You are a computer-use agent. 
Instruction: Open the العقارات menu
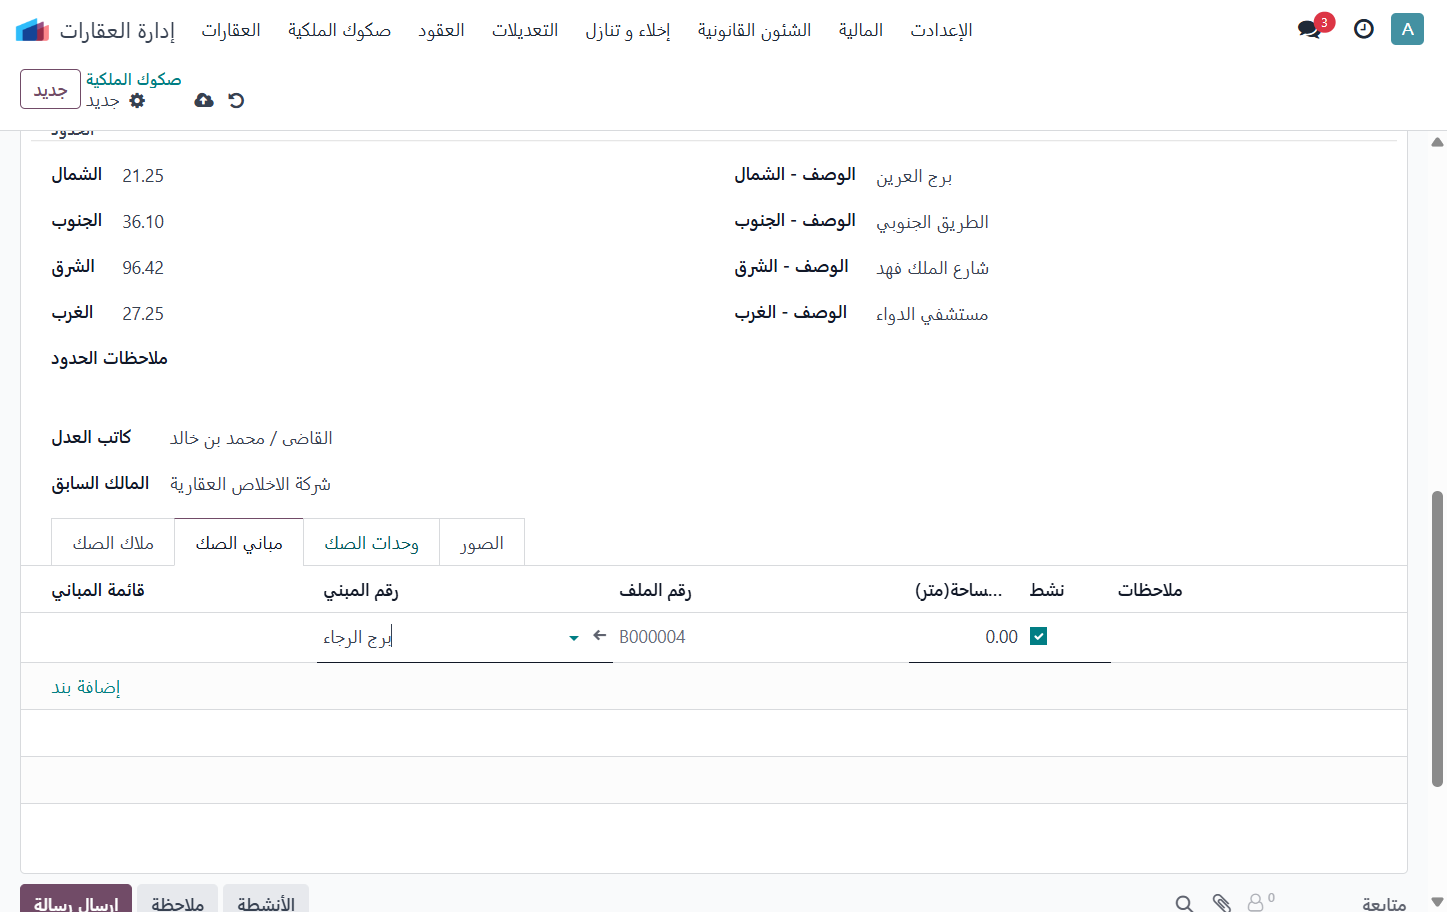[231, 30]
